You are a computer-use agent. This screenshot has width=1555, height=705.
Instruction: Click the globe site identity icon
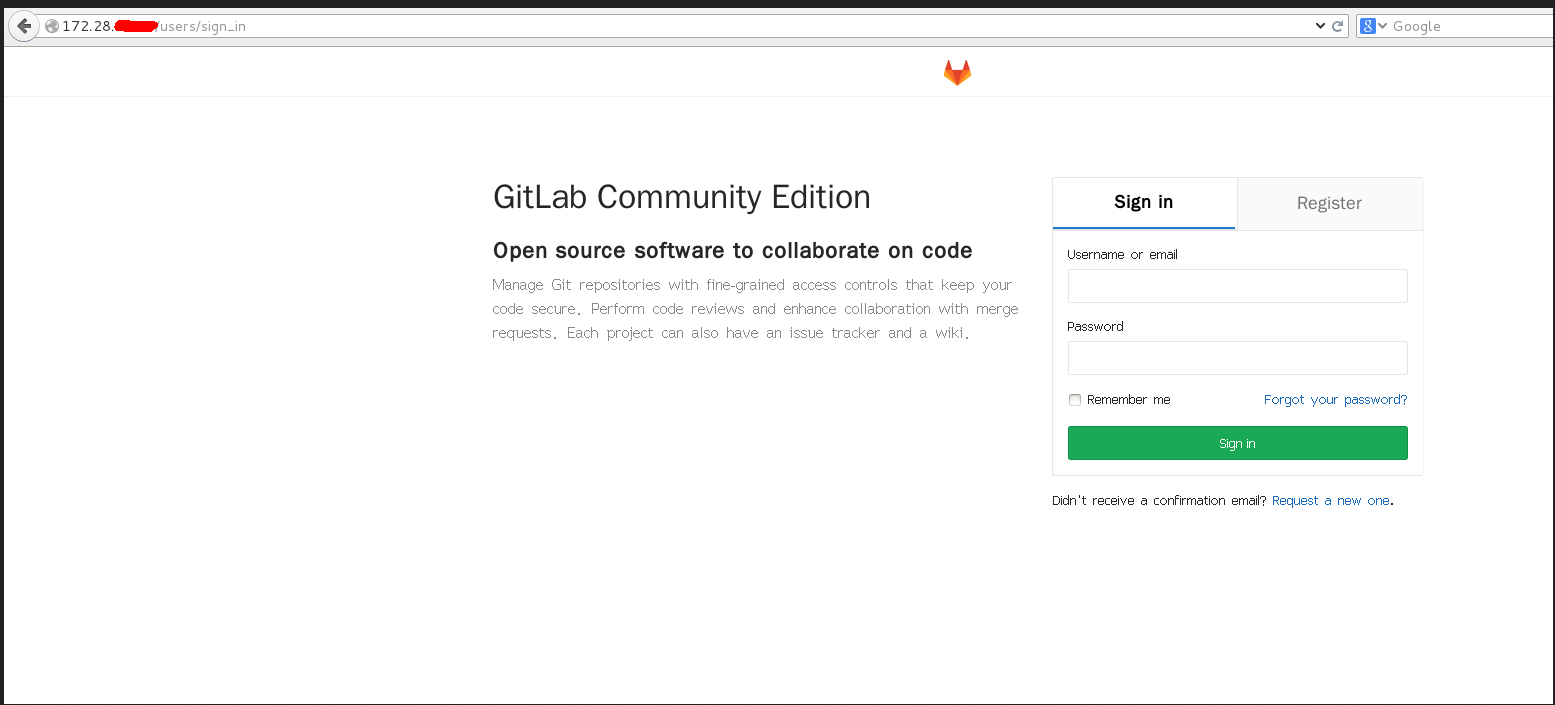coord(52,26)
